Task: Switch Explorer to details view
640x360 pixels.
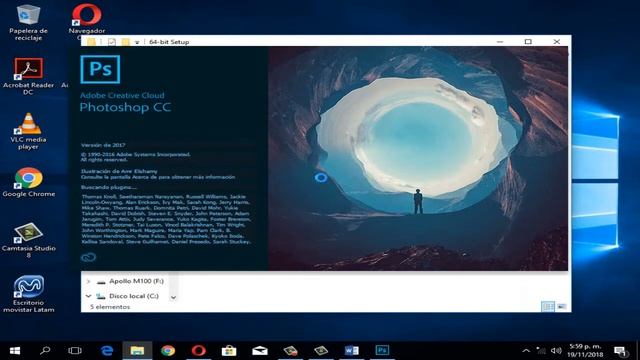Action: click(x=548, y=306)
